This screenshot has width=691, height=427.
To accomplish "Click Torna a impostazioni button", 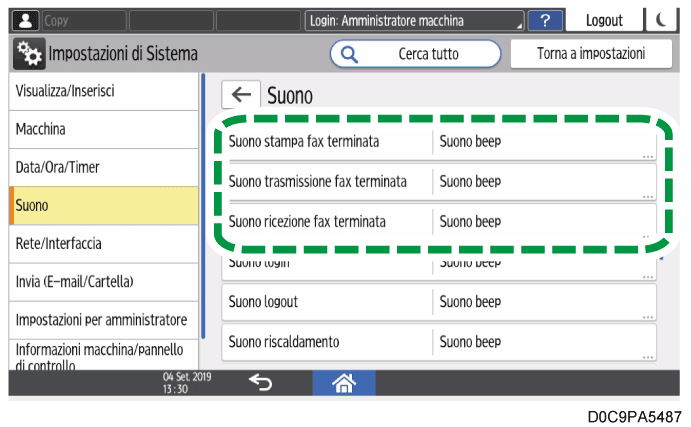I will (x=592, y=54).
